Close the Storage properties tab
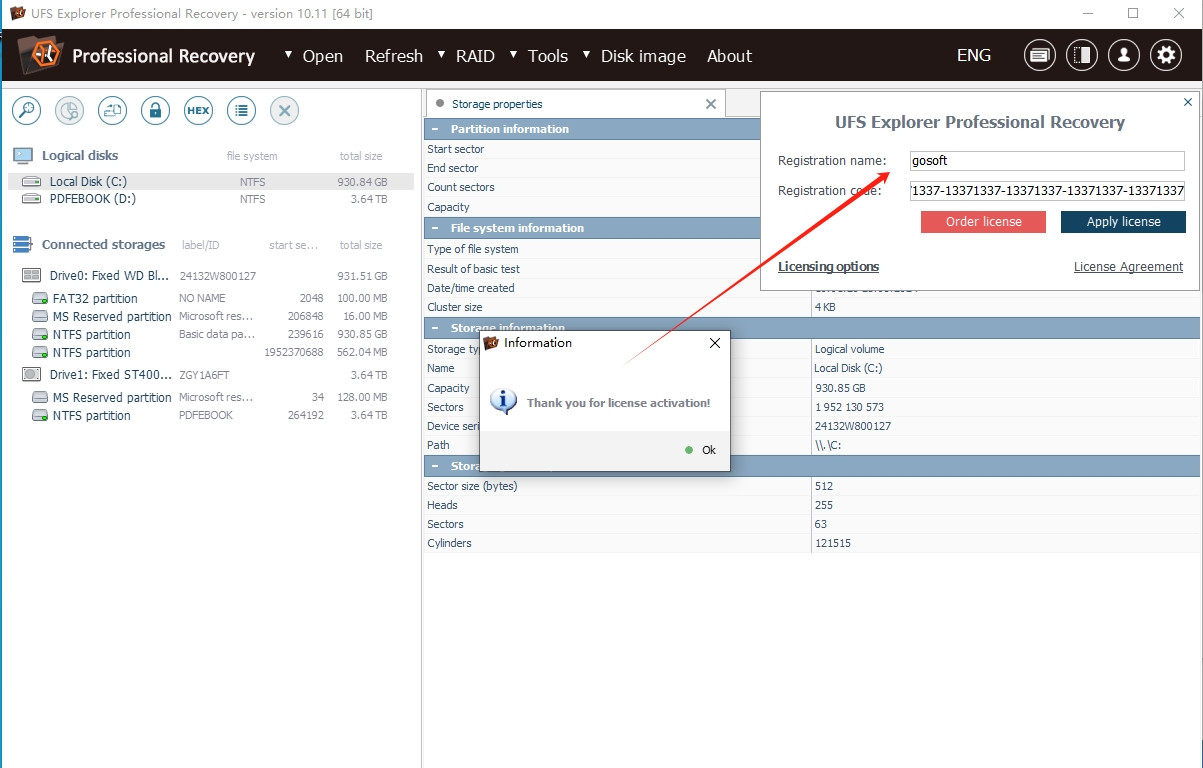The height and width of the screenshot is (768, 1203). click(x=711, y=104)
